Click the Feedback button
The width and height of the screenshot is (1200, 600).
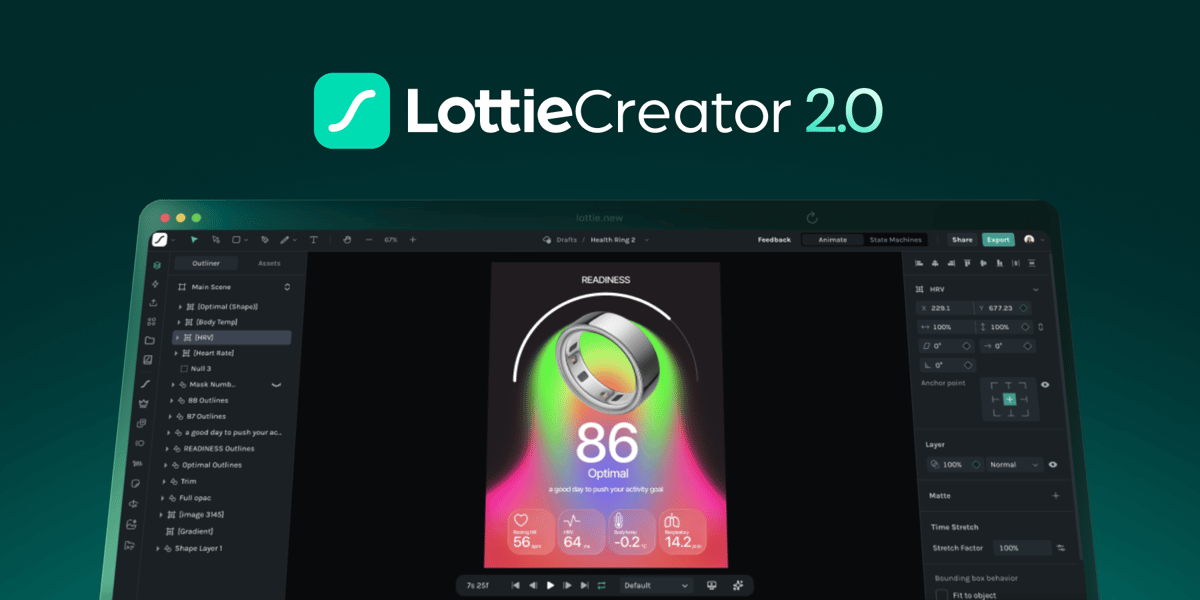pos(774,240)
